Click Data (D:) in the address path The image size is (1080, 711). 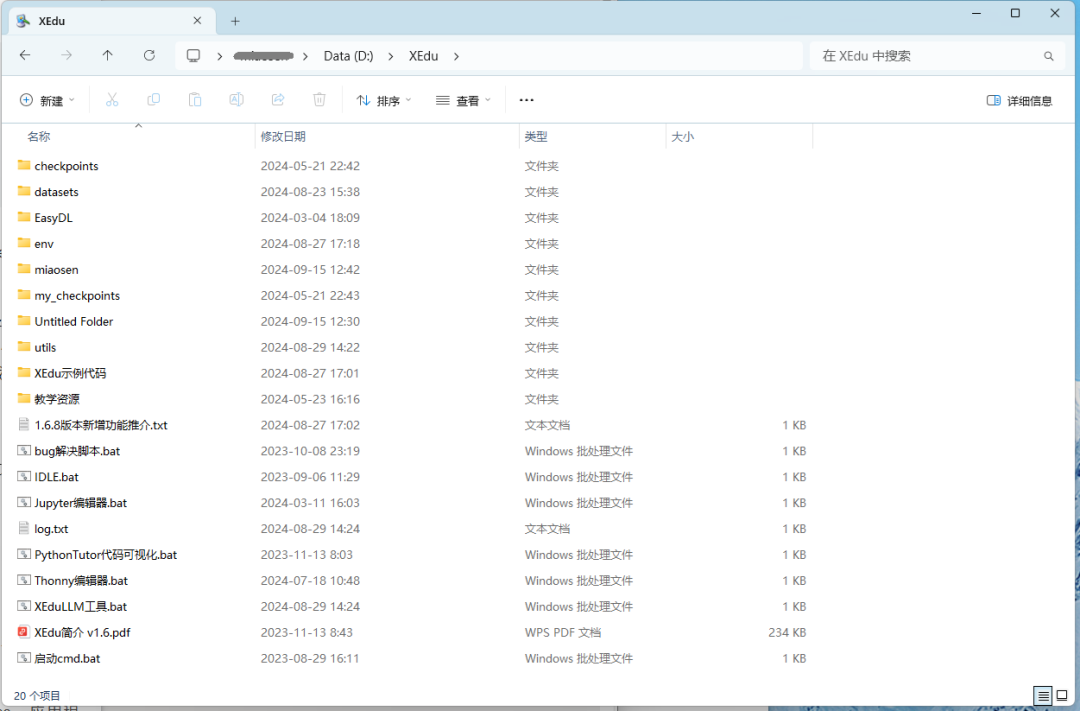pos(349,56)
